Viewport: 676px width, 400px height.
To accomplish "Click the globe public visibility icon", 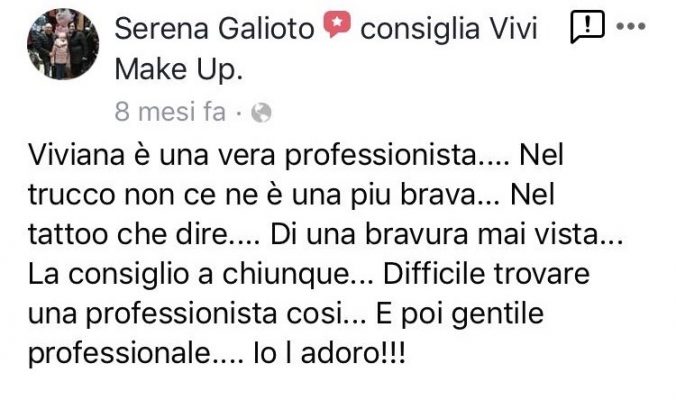I will pyautogui.click(x=261, y=113).
